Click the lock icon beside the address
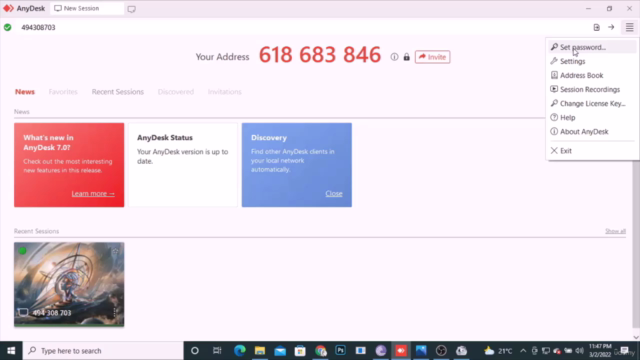Viewport: 640px width, 360px height. [x=407, y=57]
